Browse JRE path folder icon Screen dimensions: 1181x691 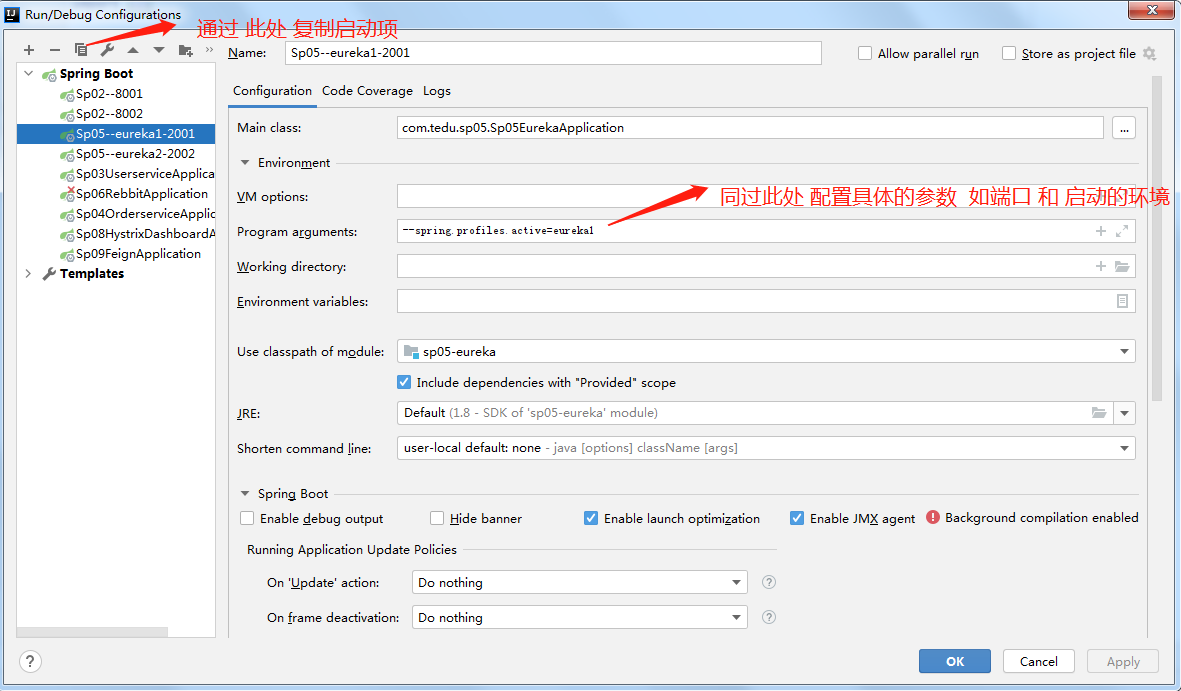1099,413
